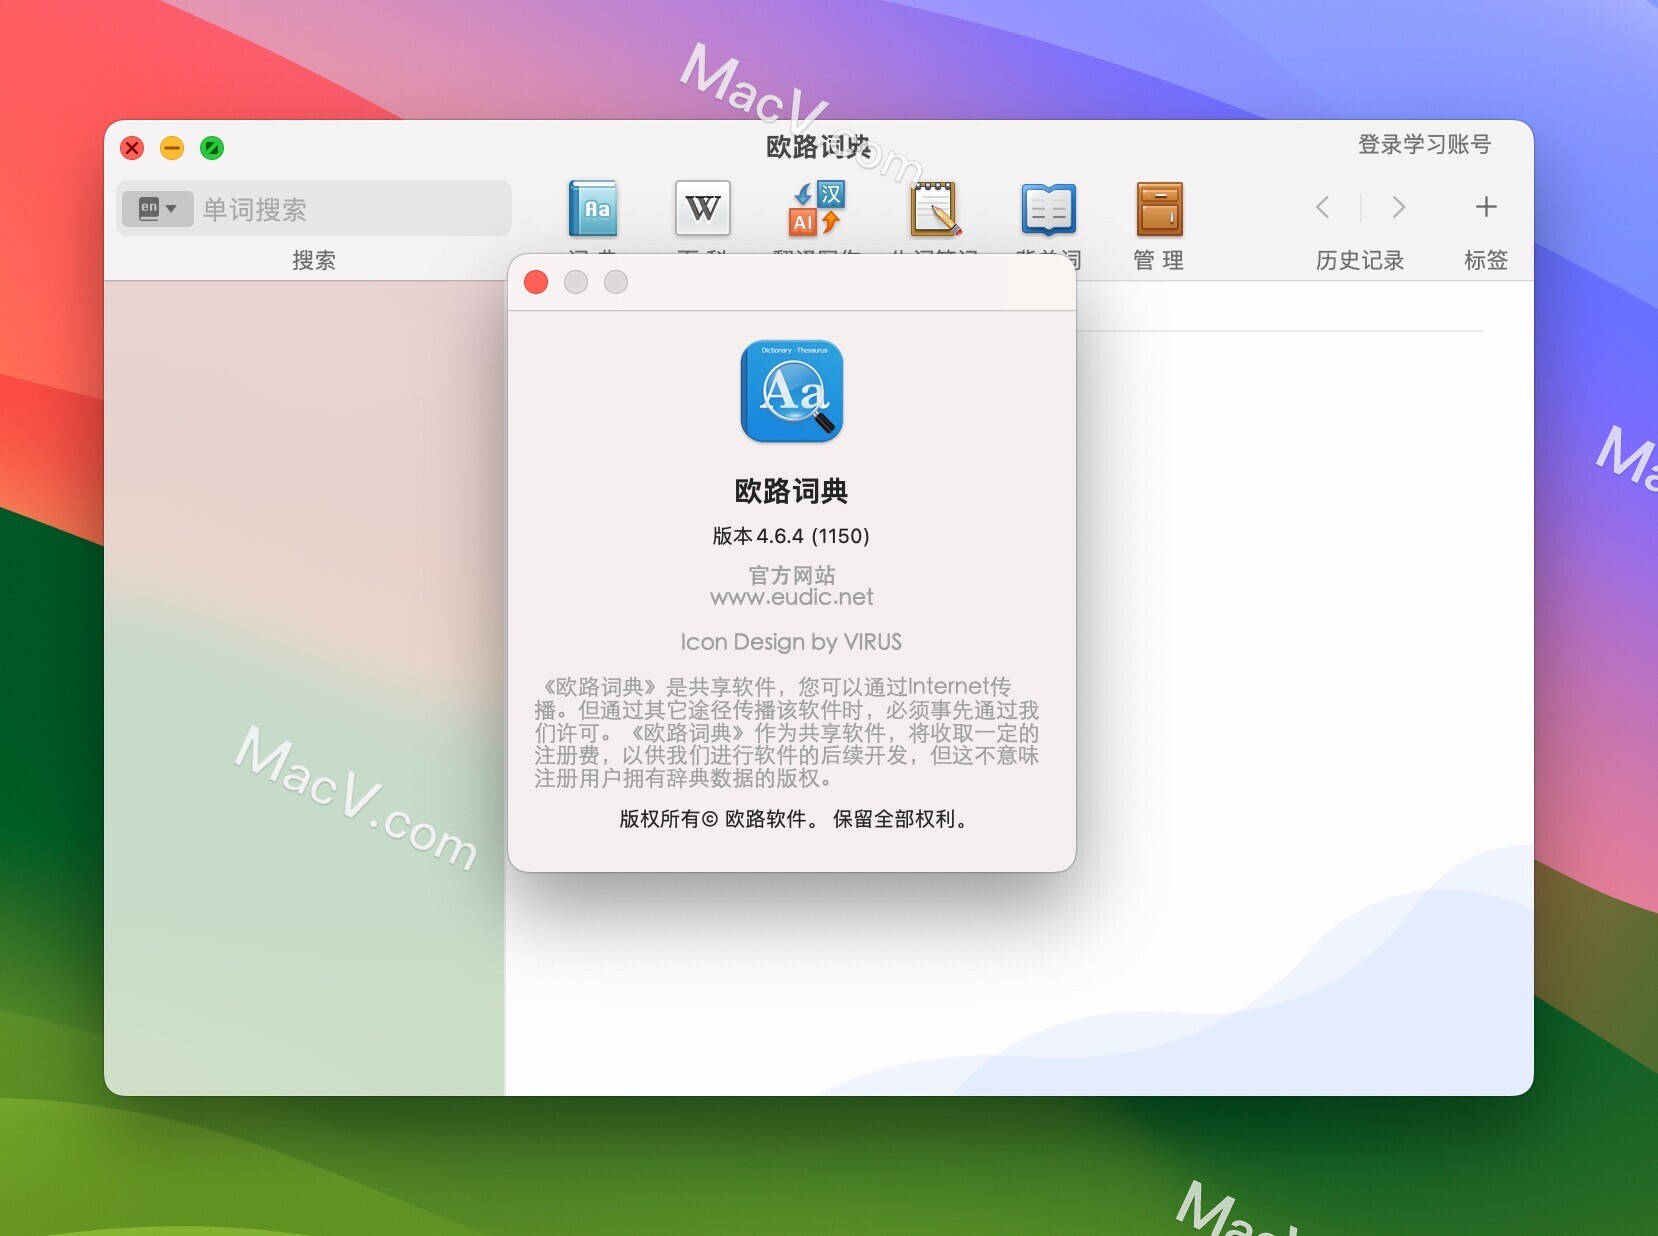Open the 背单词 word study book

(x=1048, y=210)
